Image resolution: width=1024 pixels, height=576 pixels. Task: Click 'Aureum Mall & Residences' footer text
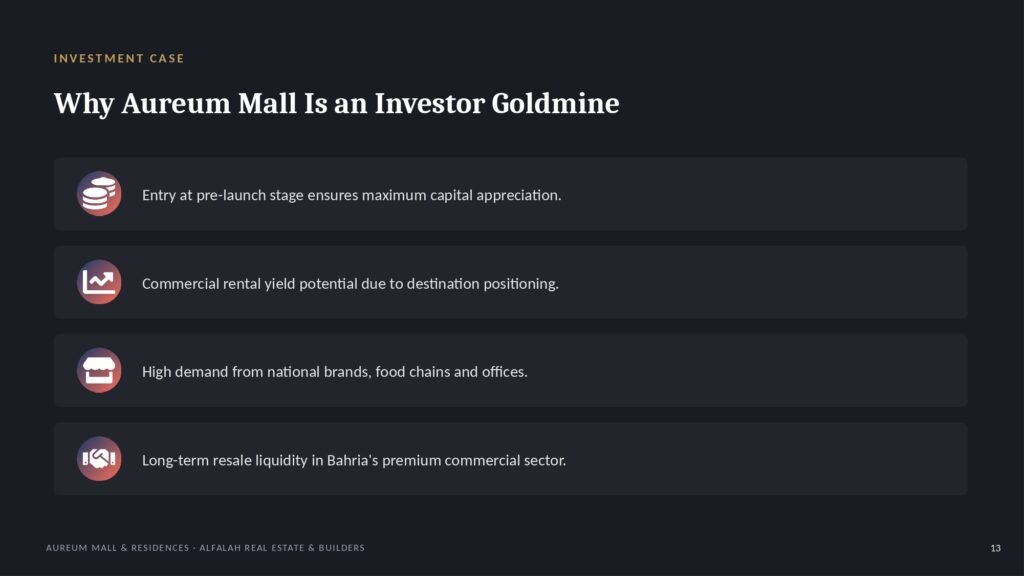pyautogui.click(x=118, y=548)
